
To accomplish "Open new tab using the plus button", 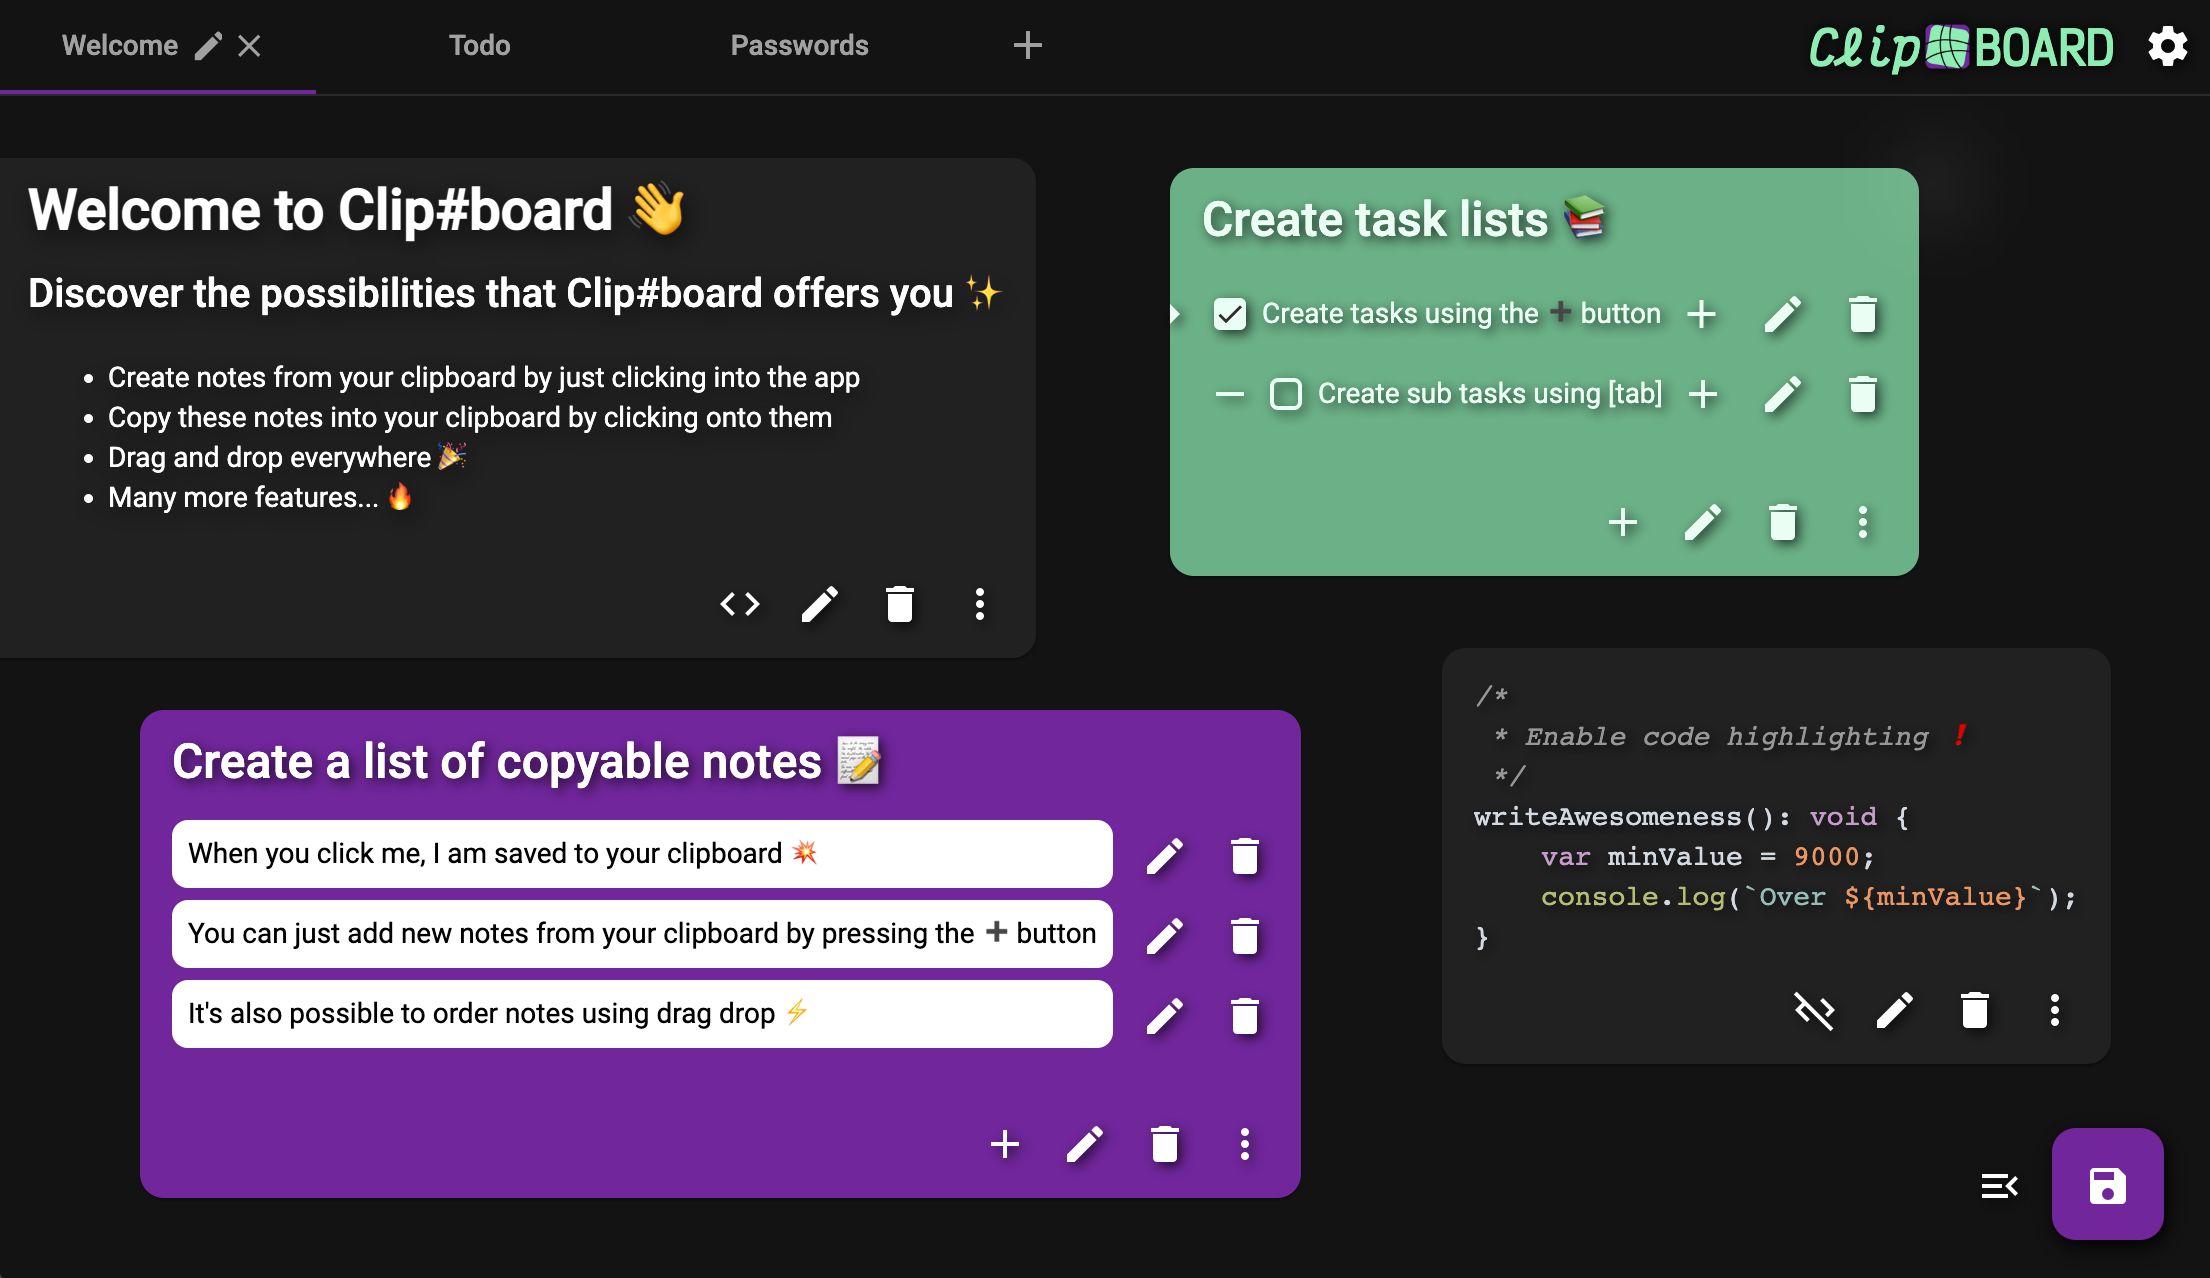I will coord(1028,46).
